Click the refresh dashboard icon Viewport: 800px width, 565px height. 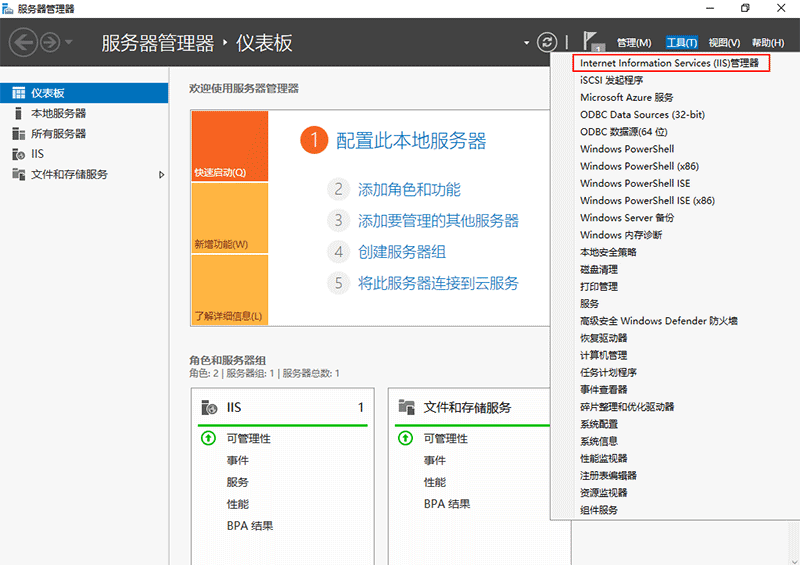pos(547,42)
